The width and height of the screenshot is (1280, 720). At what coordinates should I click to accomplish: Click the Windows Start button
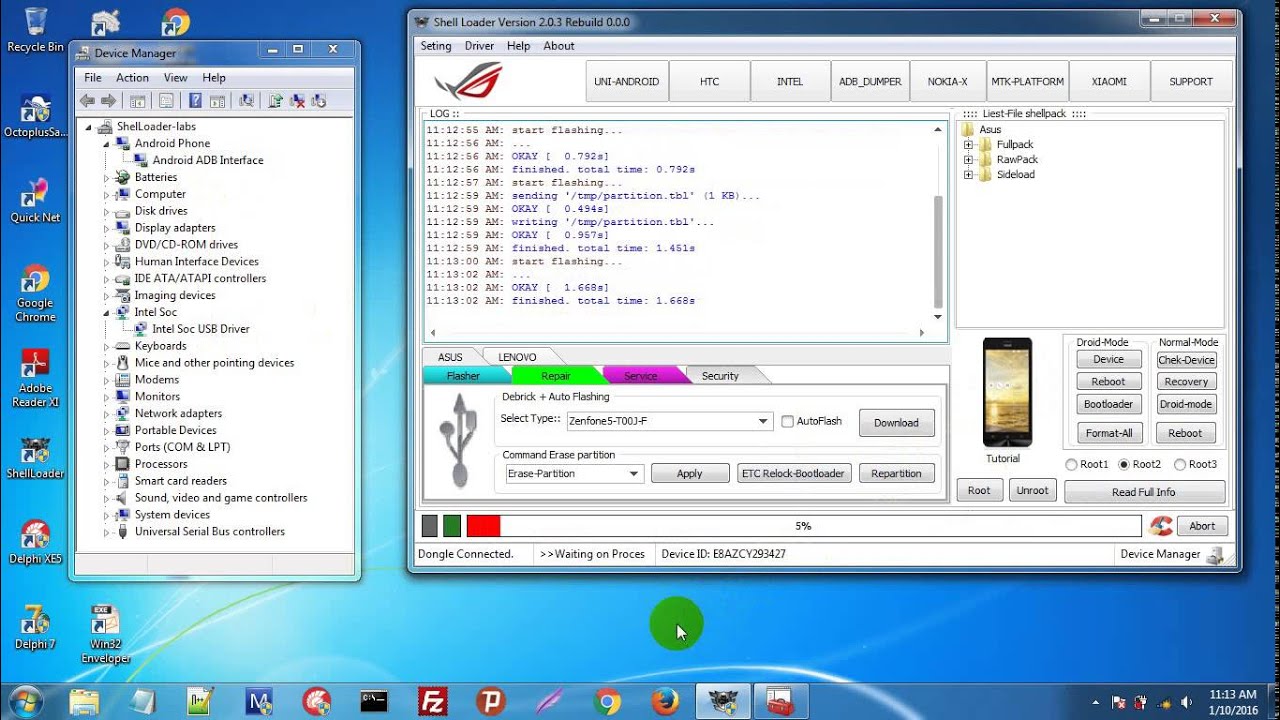click(x=27, y=701)
